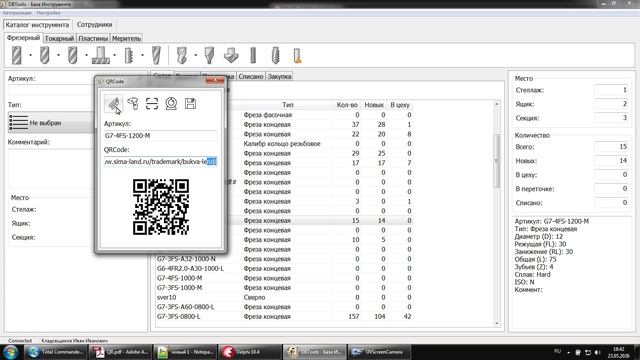Select the straight rod tool icon
This screenshot has width=640, height=360.
tap(253, 55)
